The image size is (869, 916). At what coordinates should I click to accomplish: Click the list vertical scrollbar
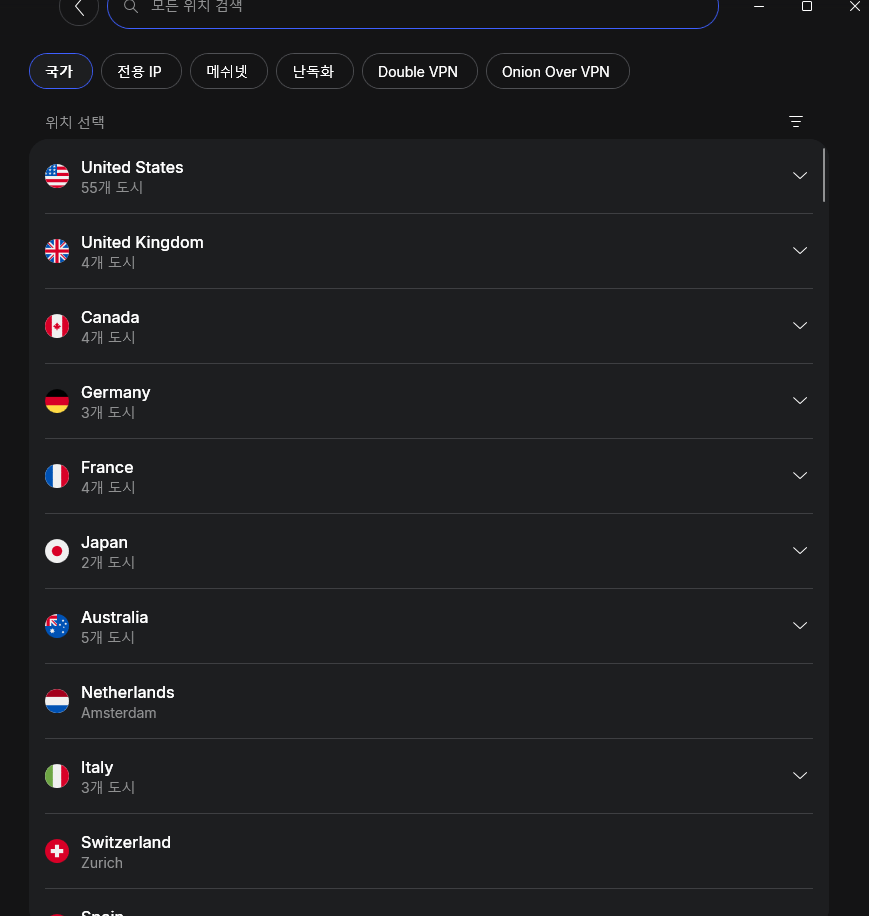pos(823,175)
